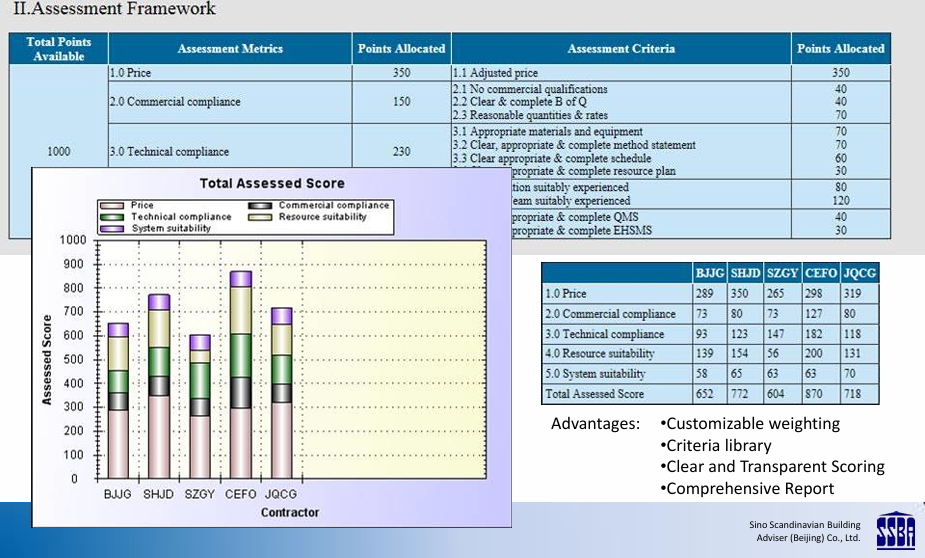Click SHJD total score '772'
The image size is (925, 558).
(740, 394)
